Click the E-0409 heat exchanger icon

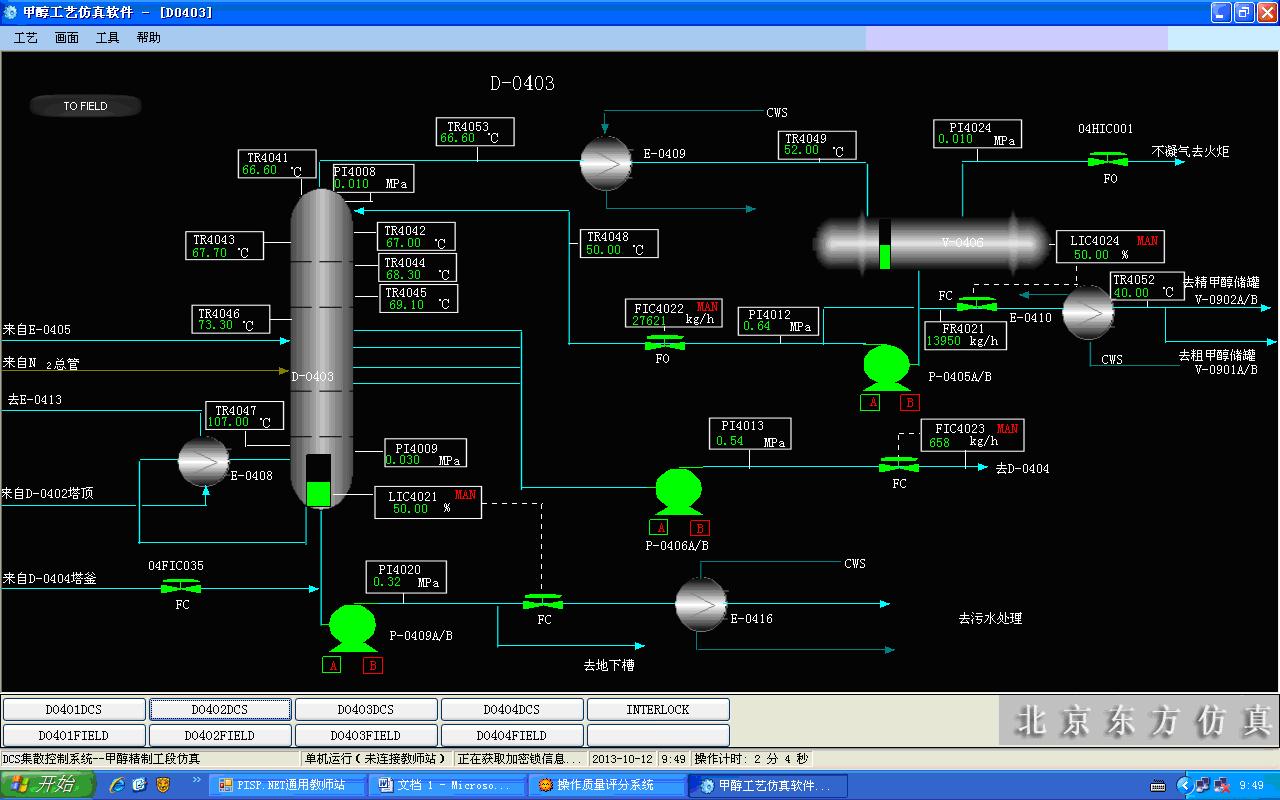pyautogui.click(x=606, y=162)
